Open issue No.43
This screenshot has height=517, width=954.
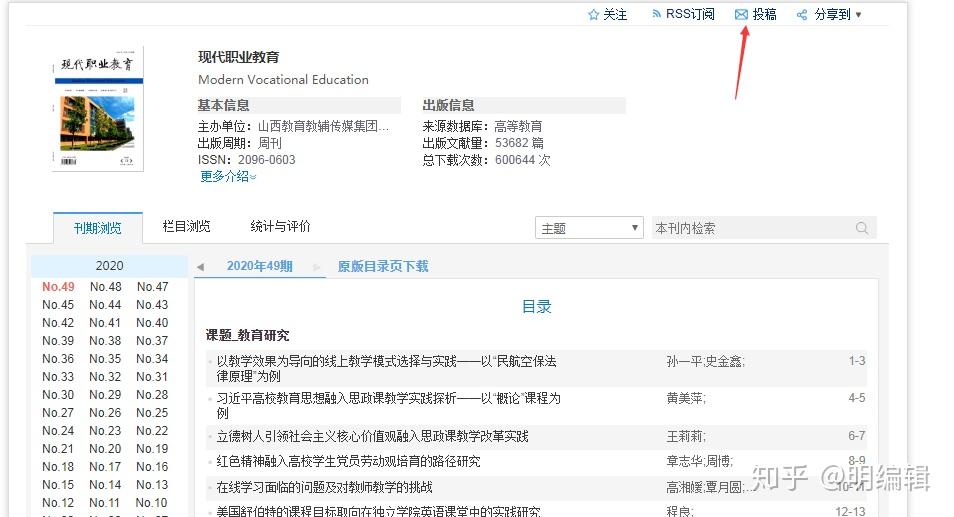(x=152, y=305)
